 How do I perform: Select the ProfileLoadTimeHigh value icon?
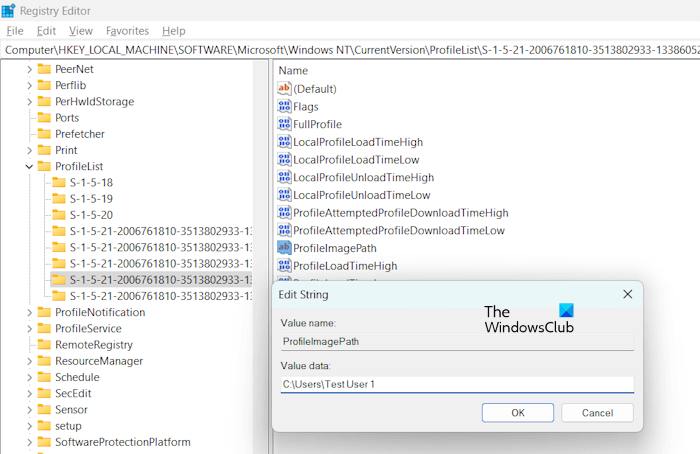pos(284,265)
